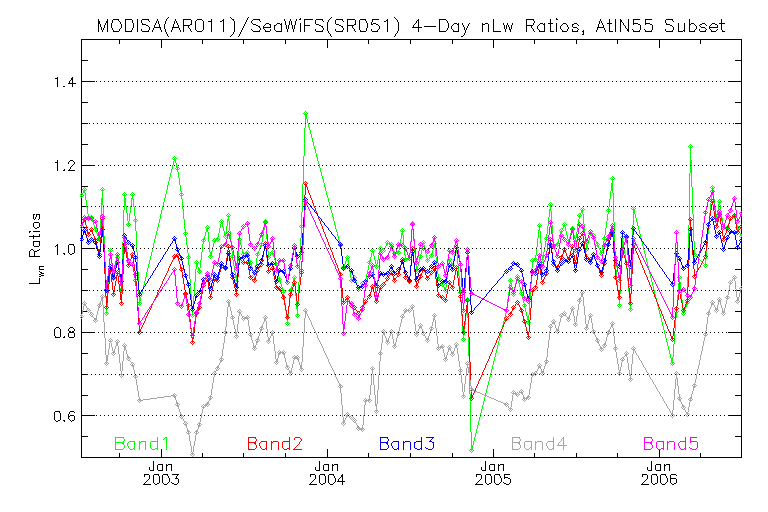Click the 0.8 y-axis tick label
Viewport: 768px width, 512px height.
coord(65,333)
